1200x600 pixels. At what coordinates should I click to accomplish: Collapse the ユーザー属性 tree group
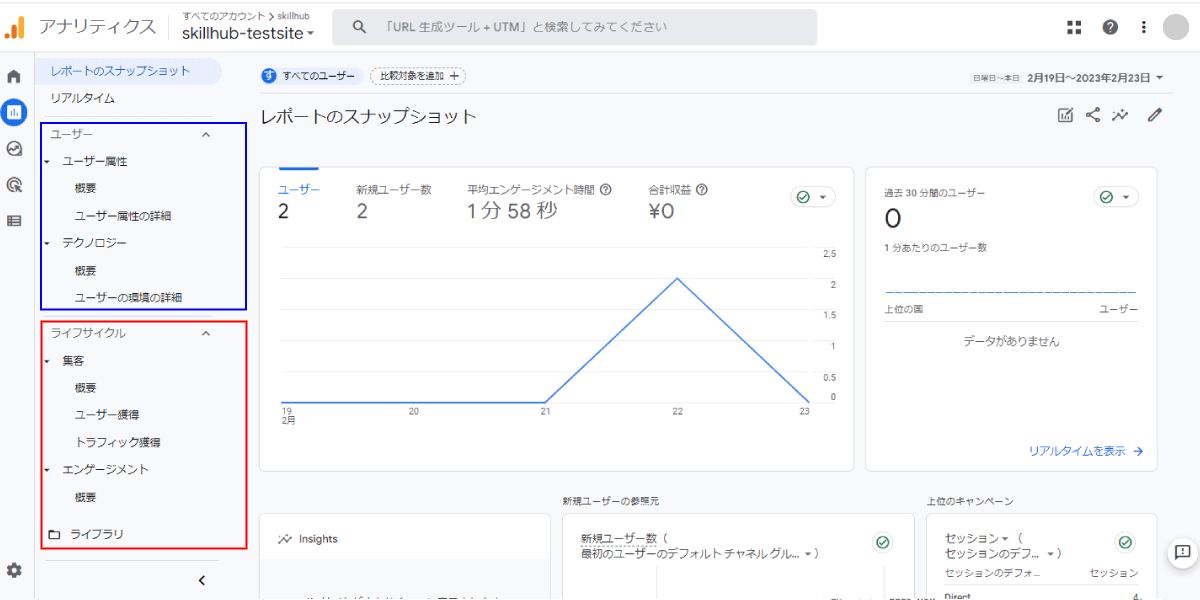coord(47,161)
